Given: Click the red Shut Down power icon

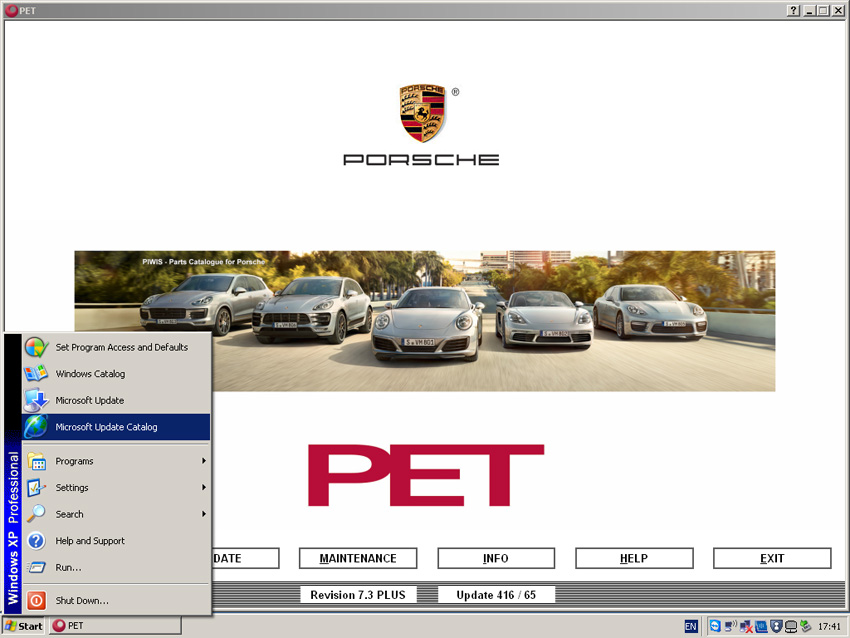Looking at the screenshot, I should (x=36, y=601).
